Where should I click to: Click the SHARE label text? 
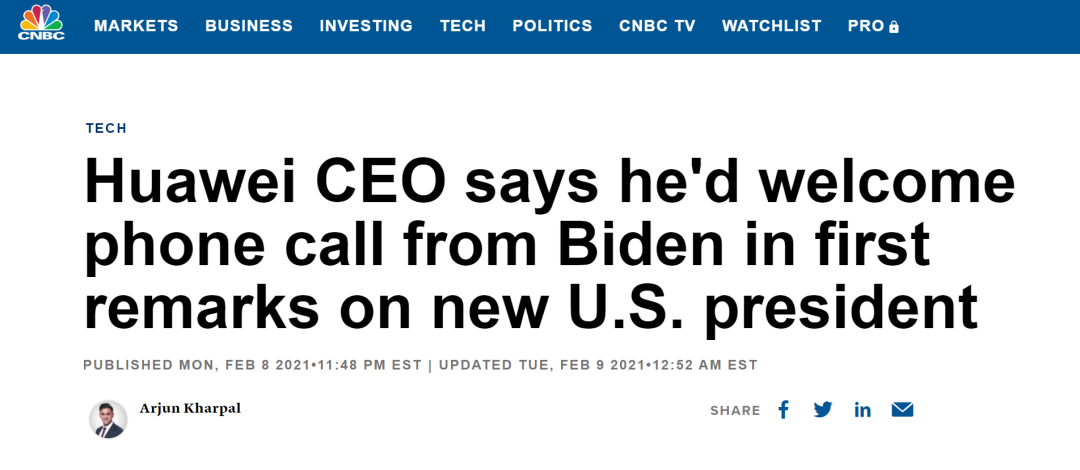tap(735, 411)
